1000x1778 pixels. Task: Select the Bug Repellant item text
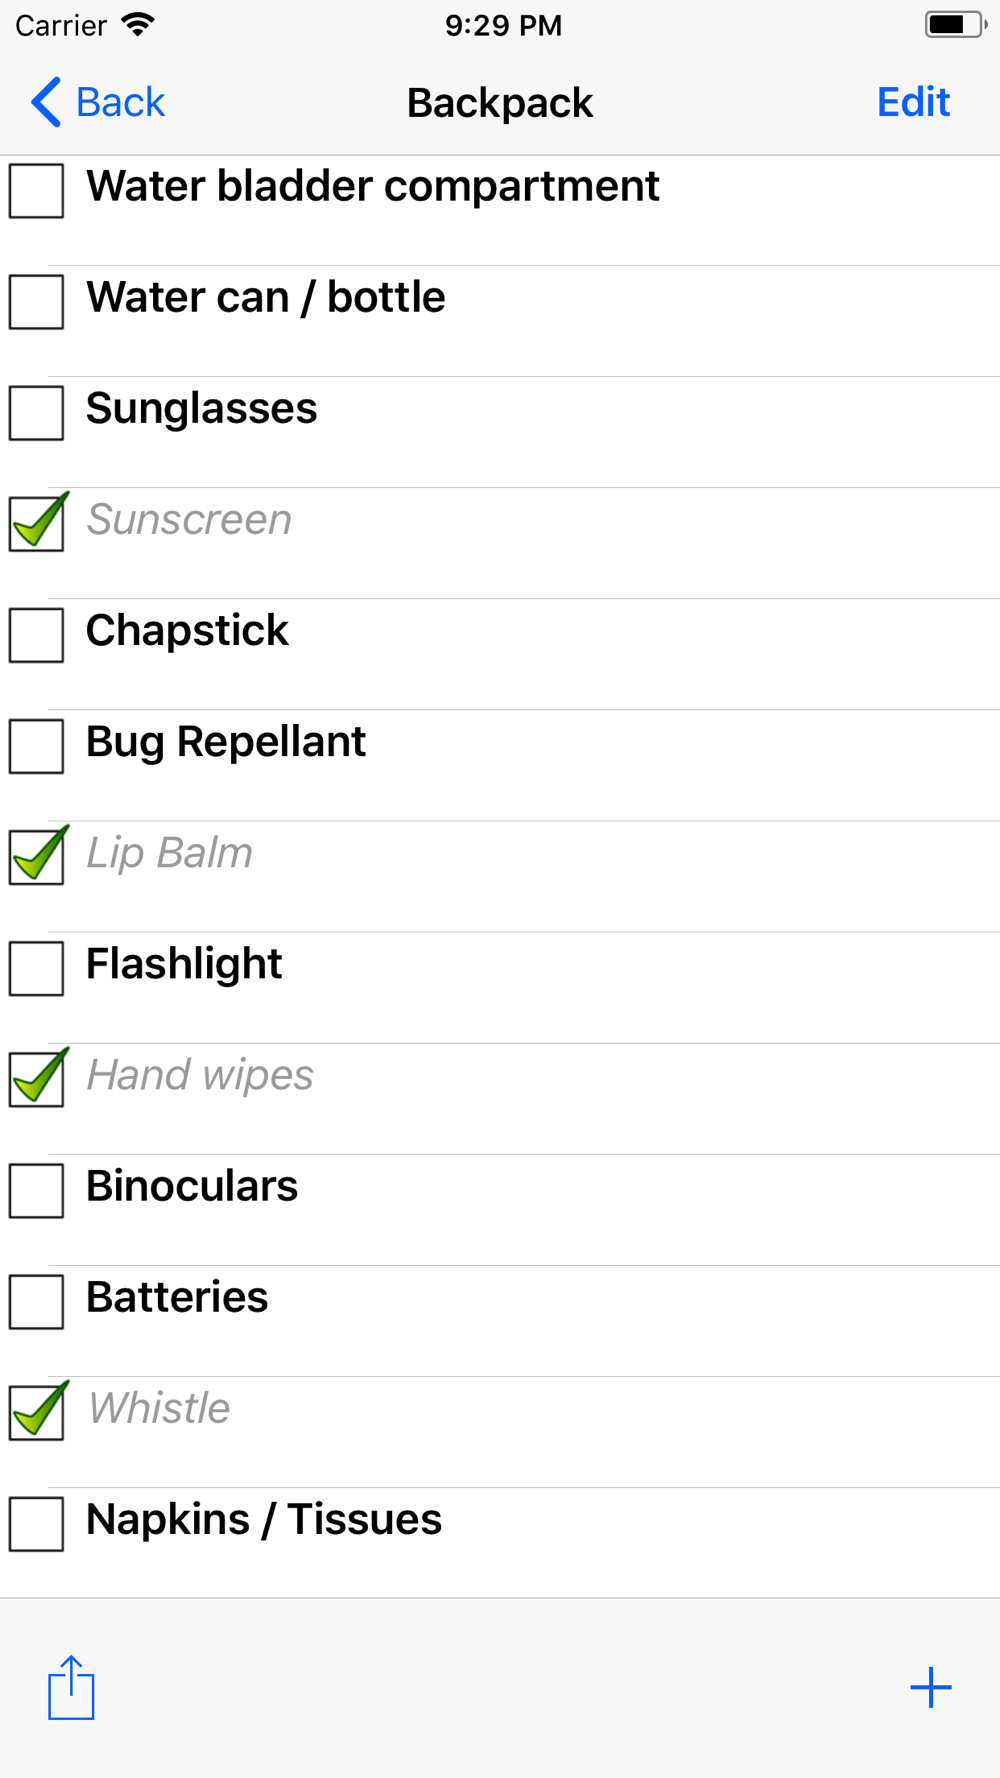click(226, 743)
